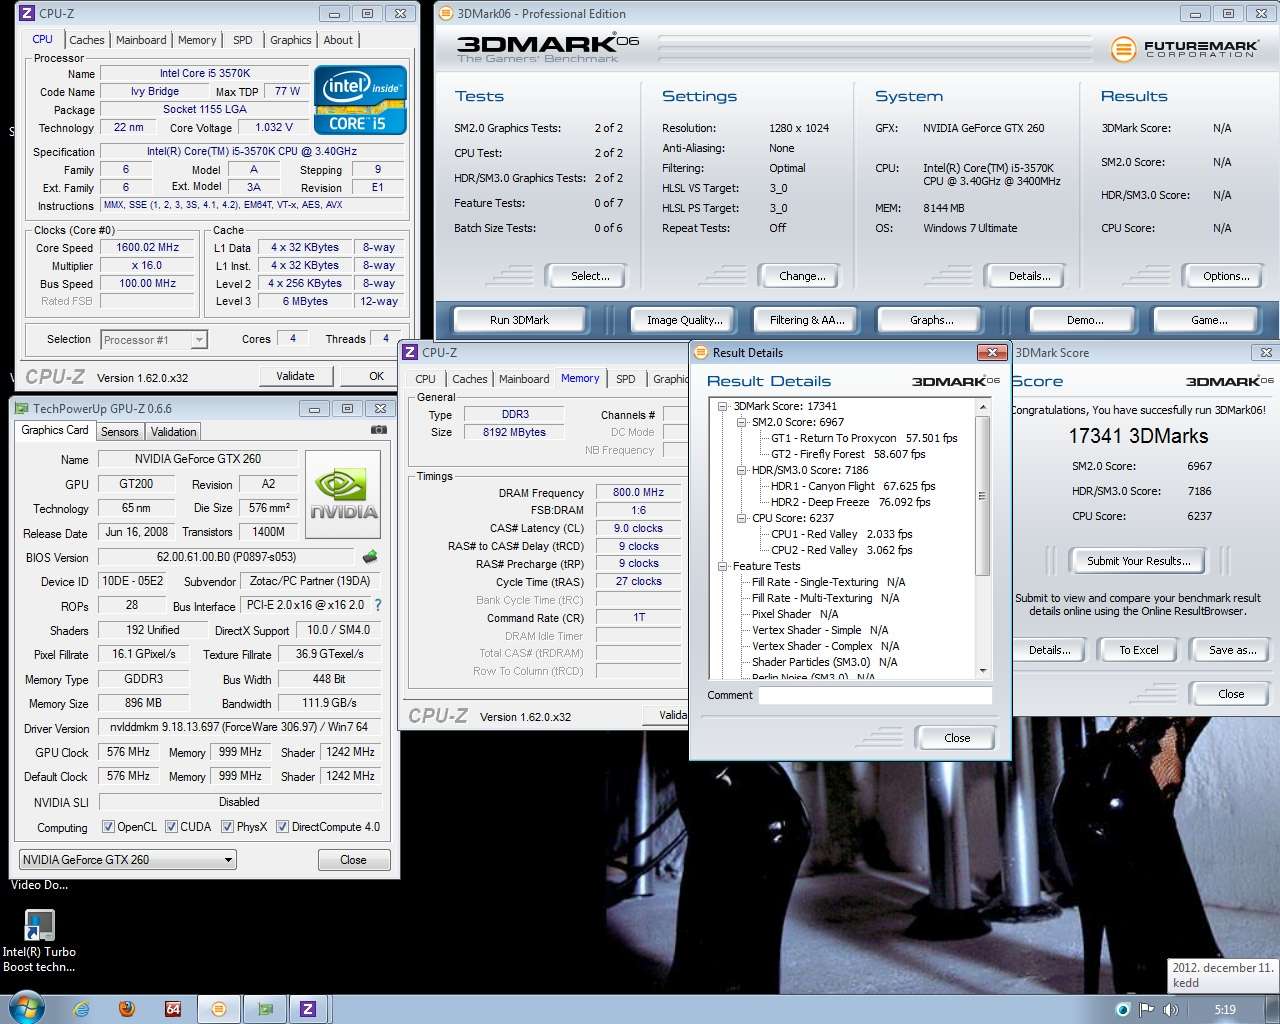Click the GPU-Z title bar icon
Screen dimensions: 1280x1024
(21, 408)
